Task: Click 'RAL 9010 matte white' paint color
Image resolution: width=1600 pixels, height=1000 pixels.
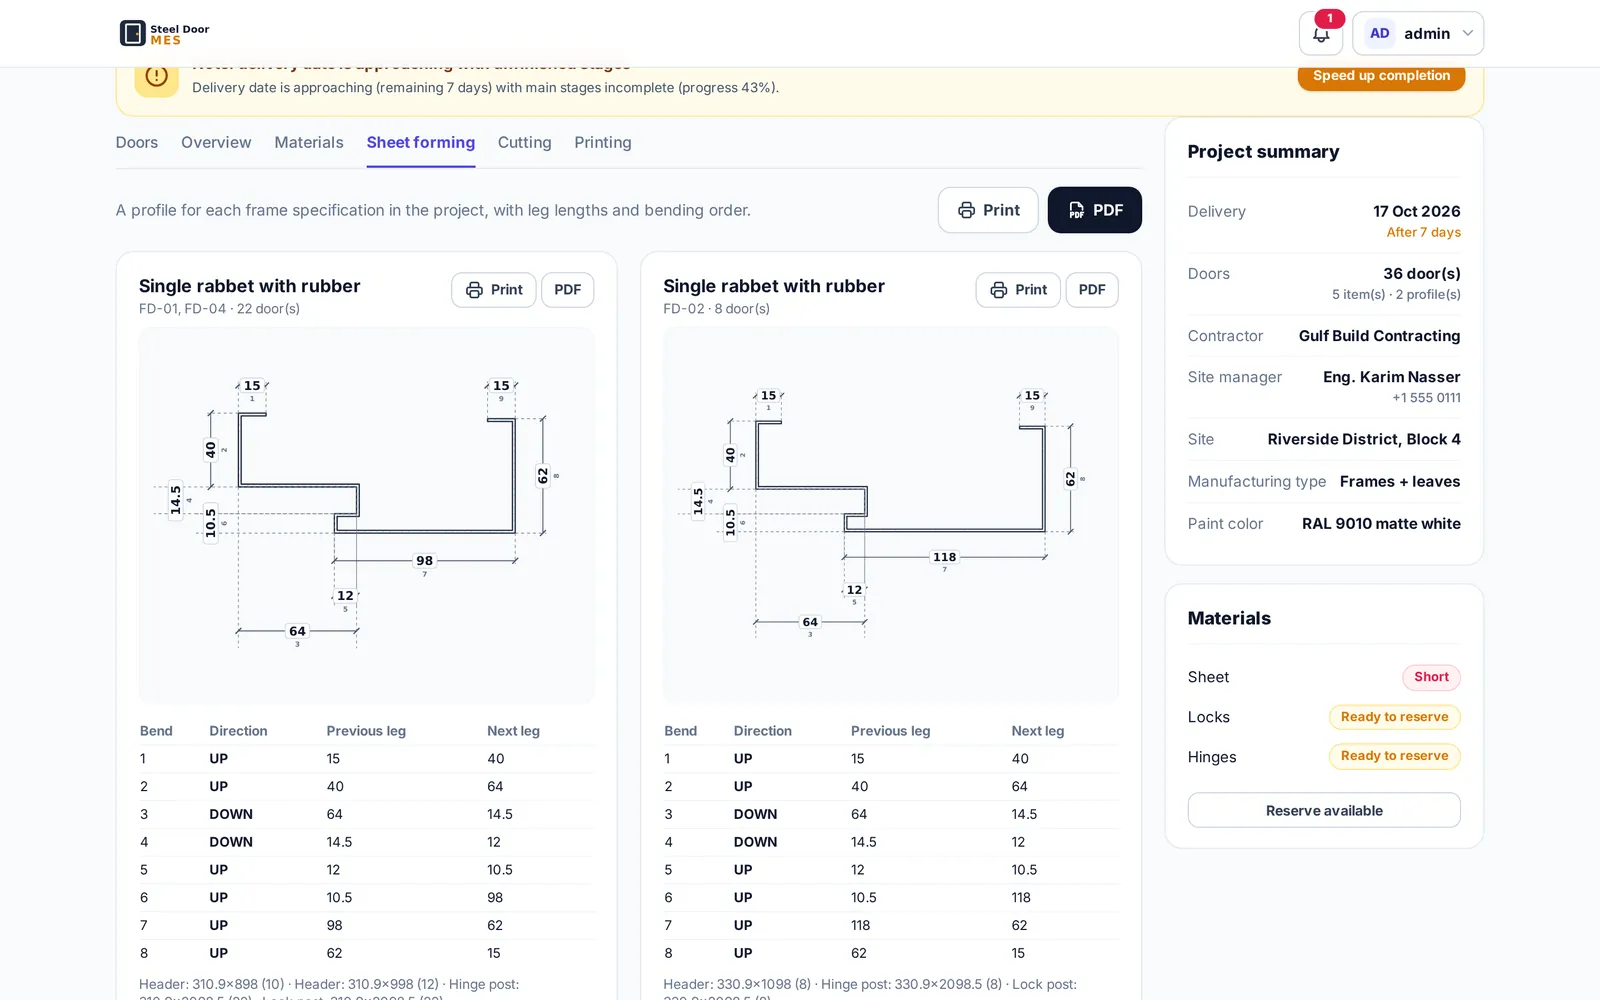Action: (x=1381, y=524)
